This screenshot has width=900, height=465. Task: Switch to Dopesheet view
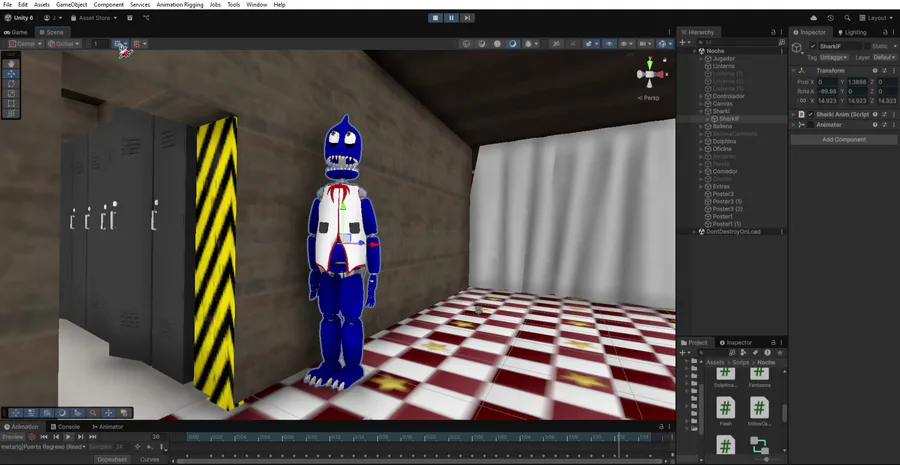(111, 459)
